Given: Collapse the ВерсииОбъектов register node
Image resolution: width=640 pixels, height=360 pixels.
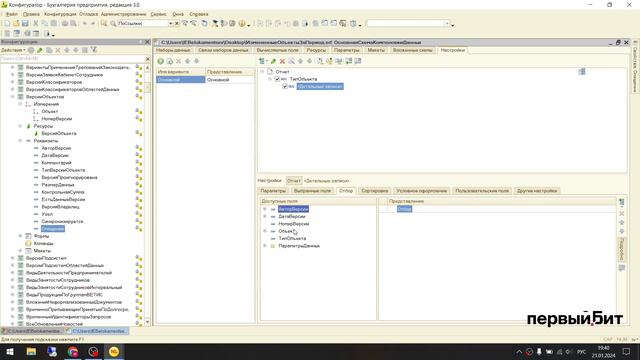Looking at the screenshot, I should click(13, 97).
